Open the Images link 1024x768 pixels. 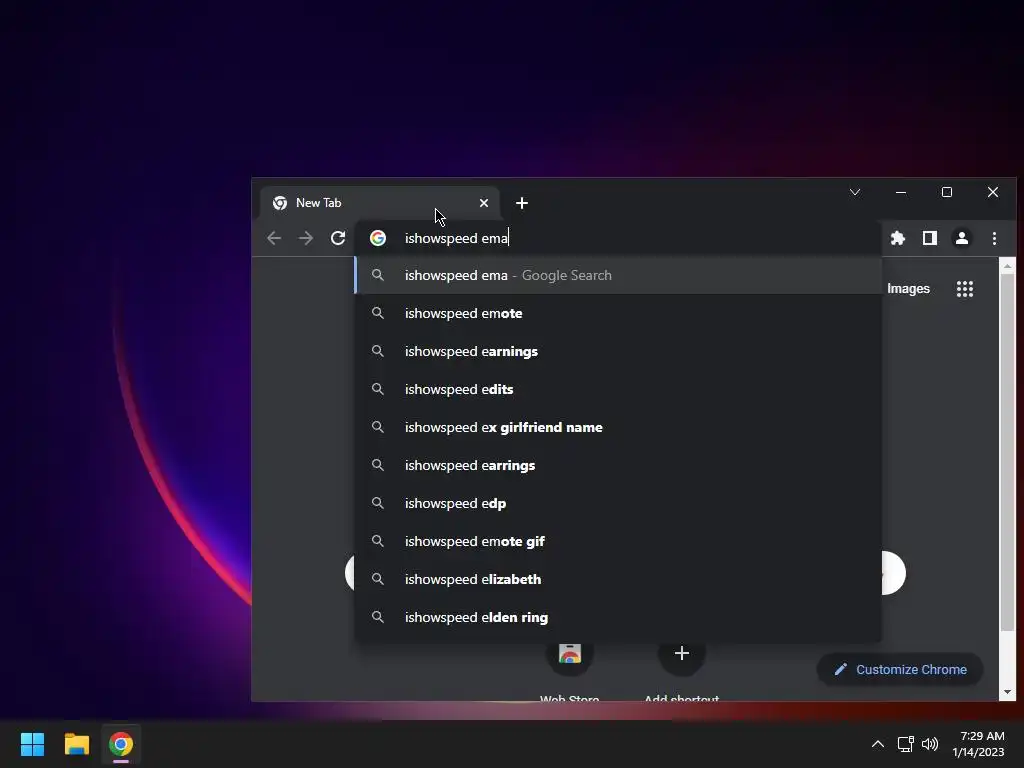click(908, 289)
